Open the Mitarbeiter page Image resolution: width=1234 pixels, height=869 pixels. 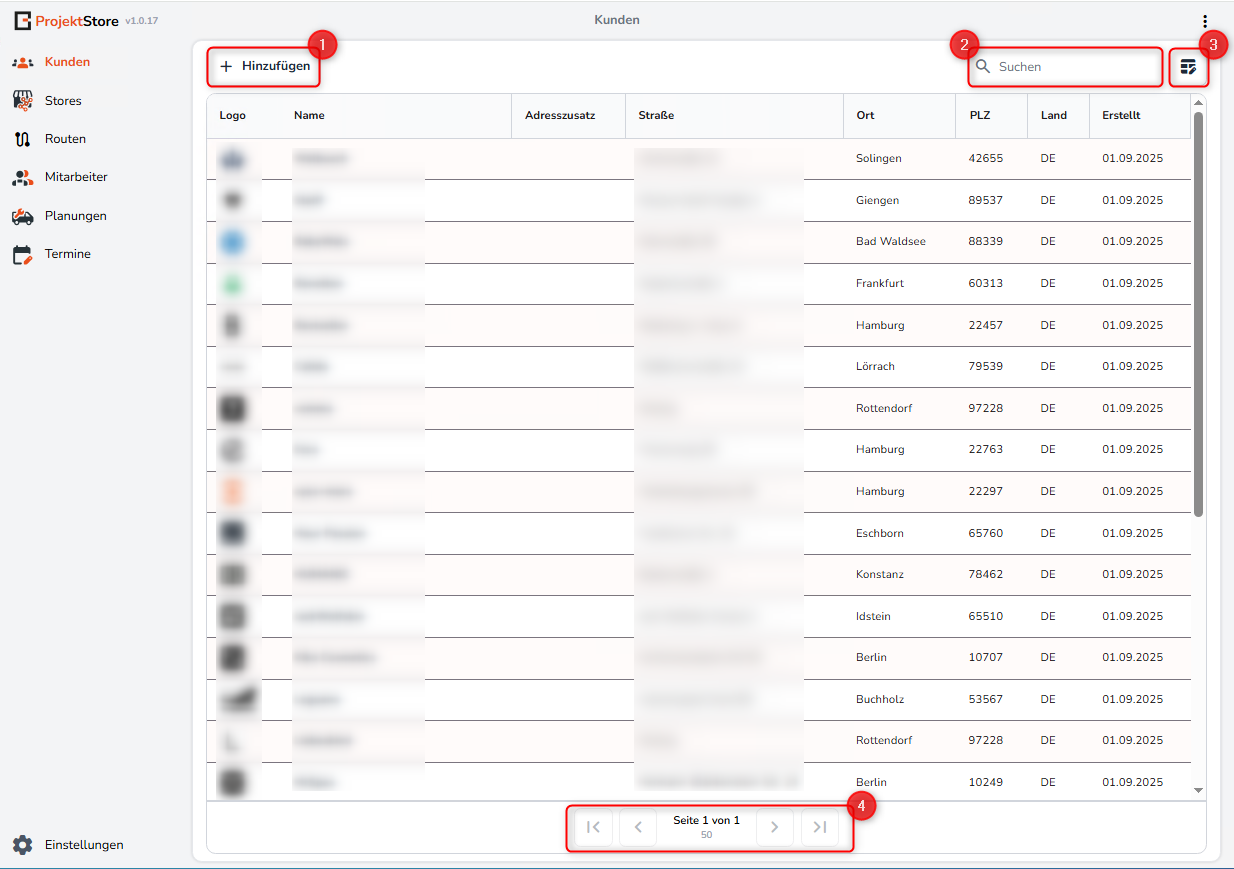(x=75, y=177)
